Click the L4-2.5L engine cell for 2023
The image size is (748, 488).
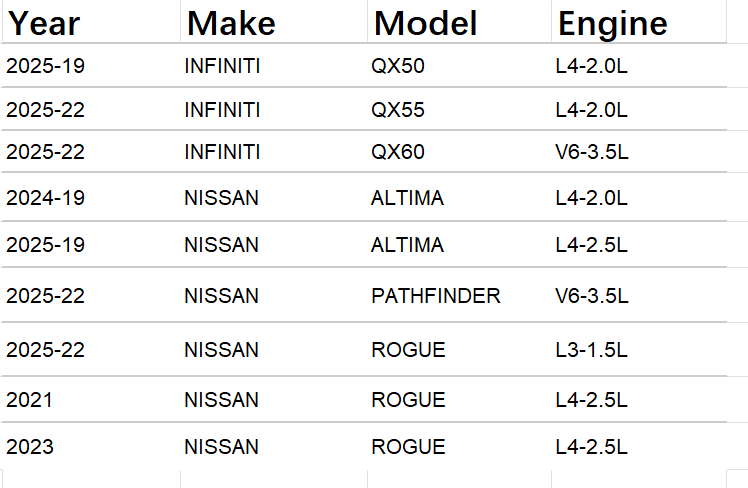591,446
